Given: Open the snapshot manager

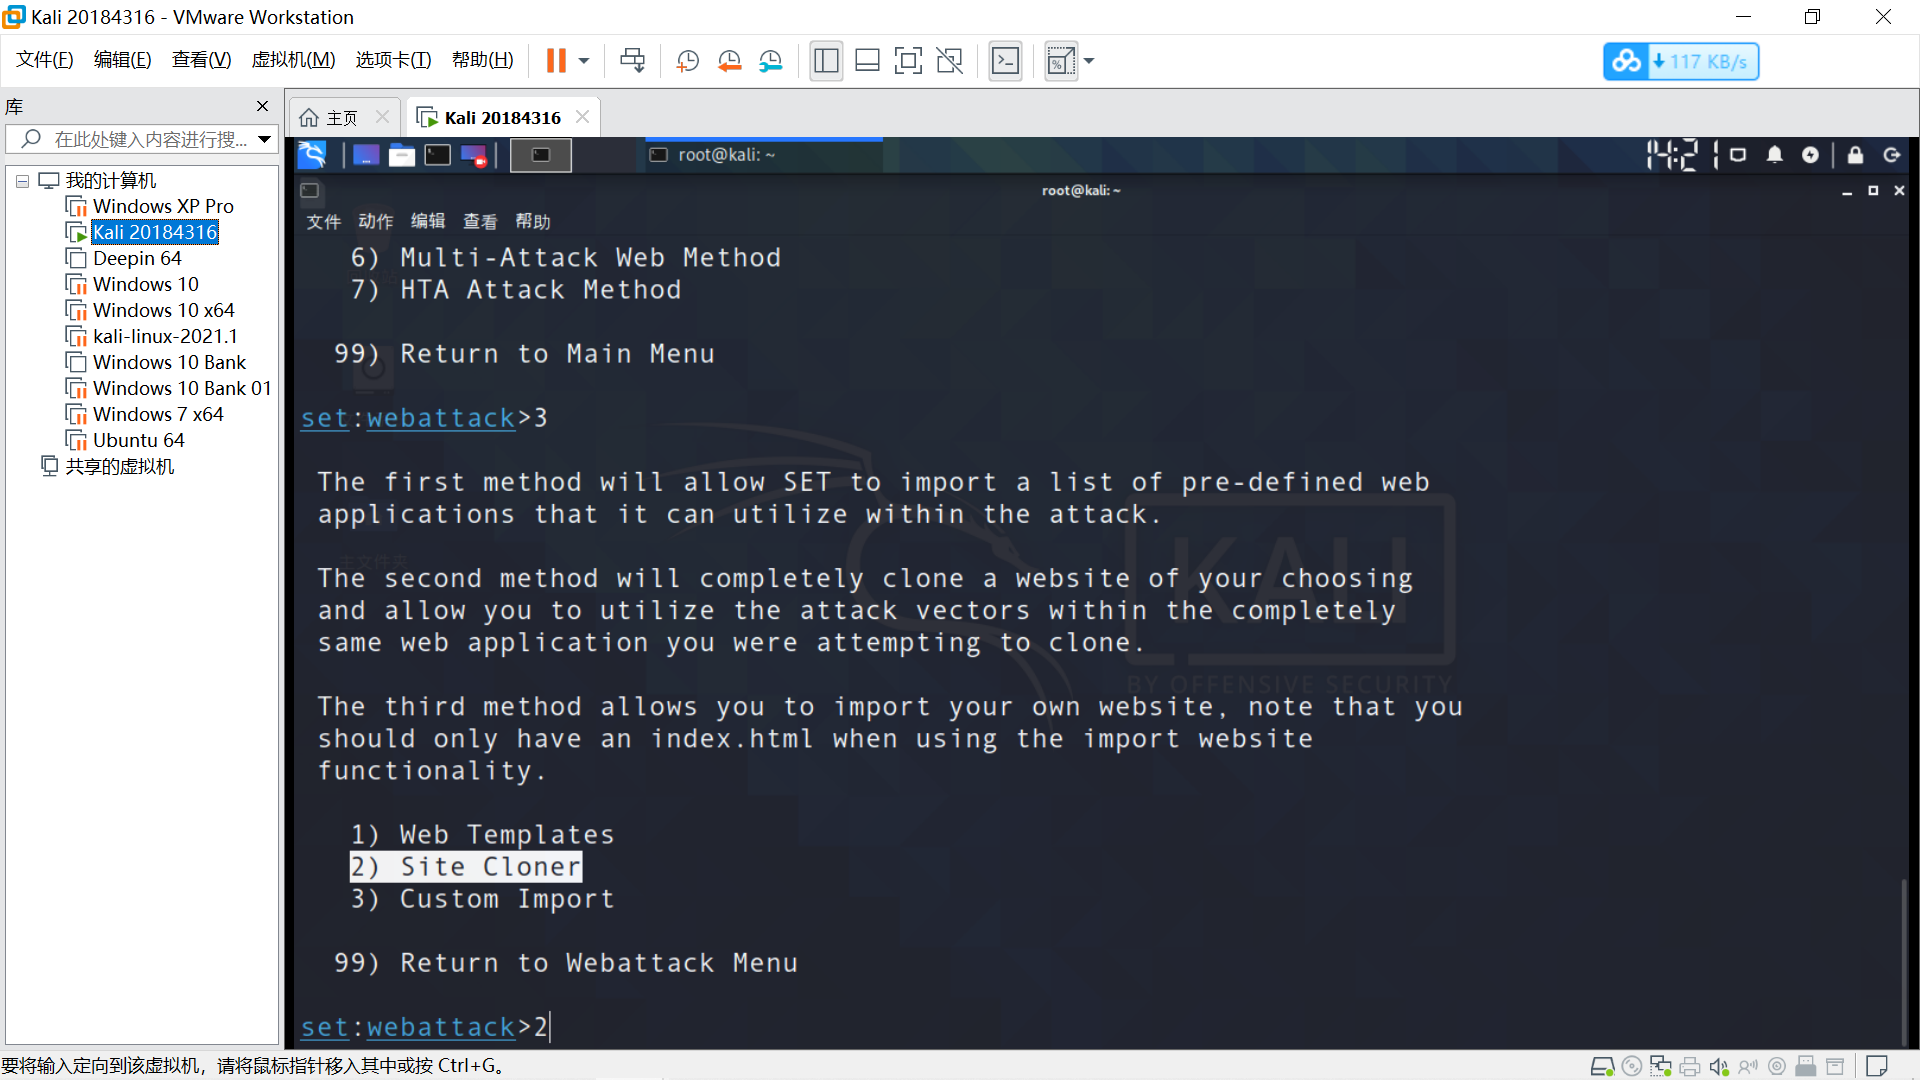Looking at the screenshot, I should 770,61.
